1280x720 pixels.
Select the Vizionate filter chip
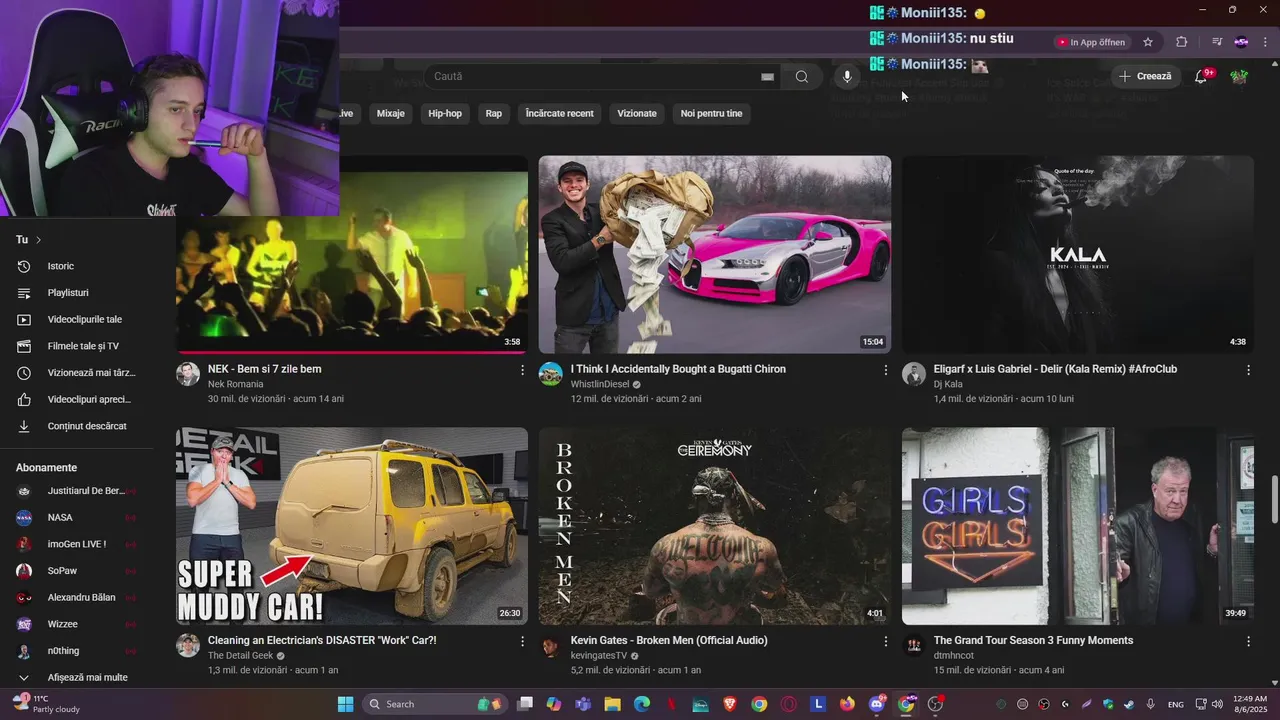coord(637,113)
